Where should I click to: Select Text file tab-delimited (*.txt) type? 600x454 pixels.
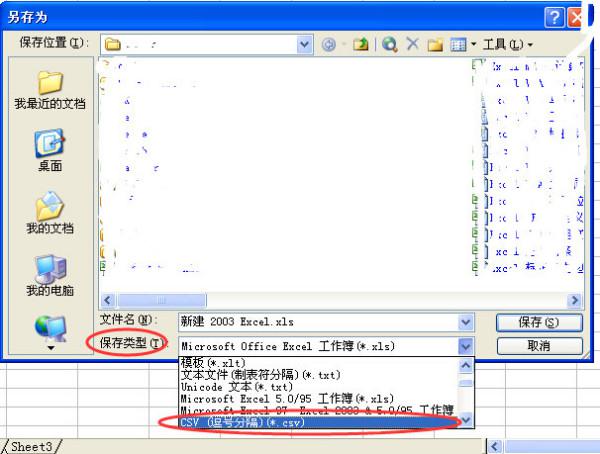point(318,374)
